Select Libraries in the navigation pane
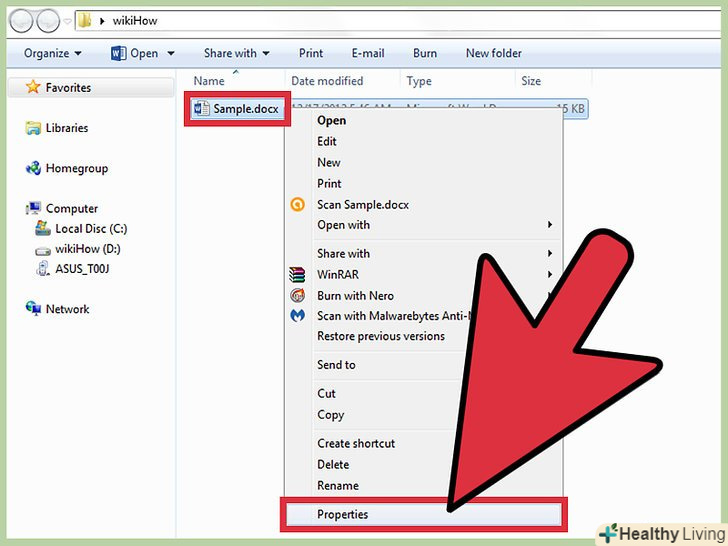728x546 pixels. coord(67,128)
